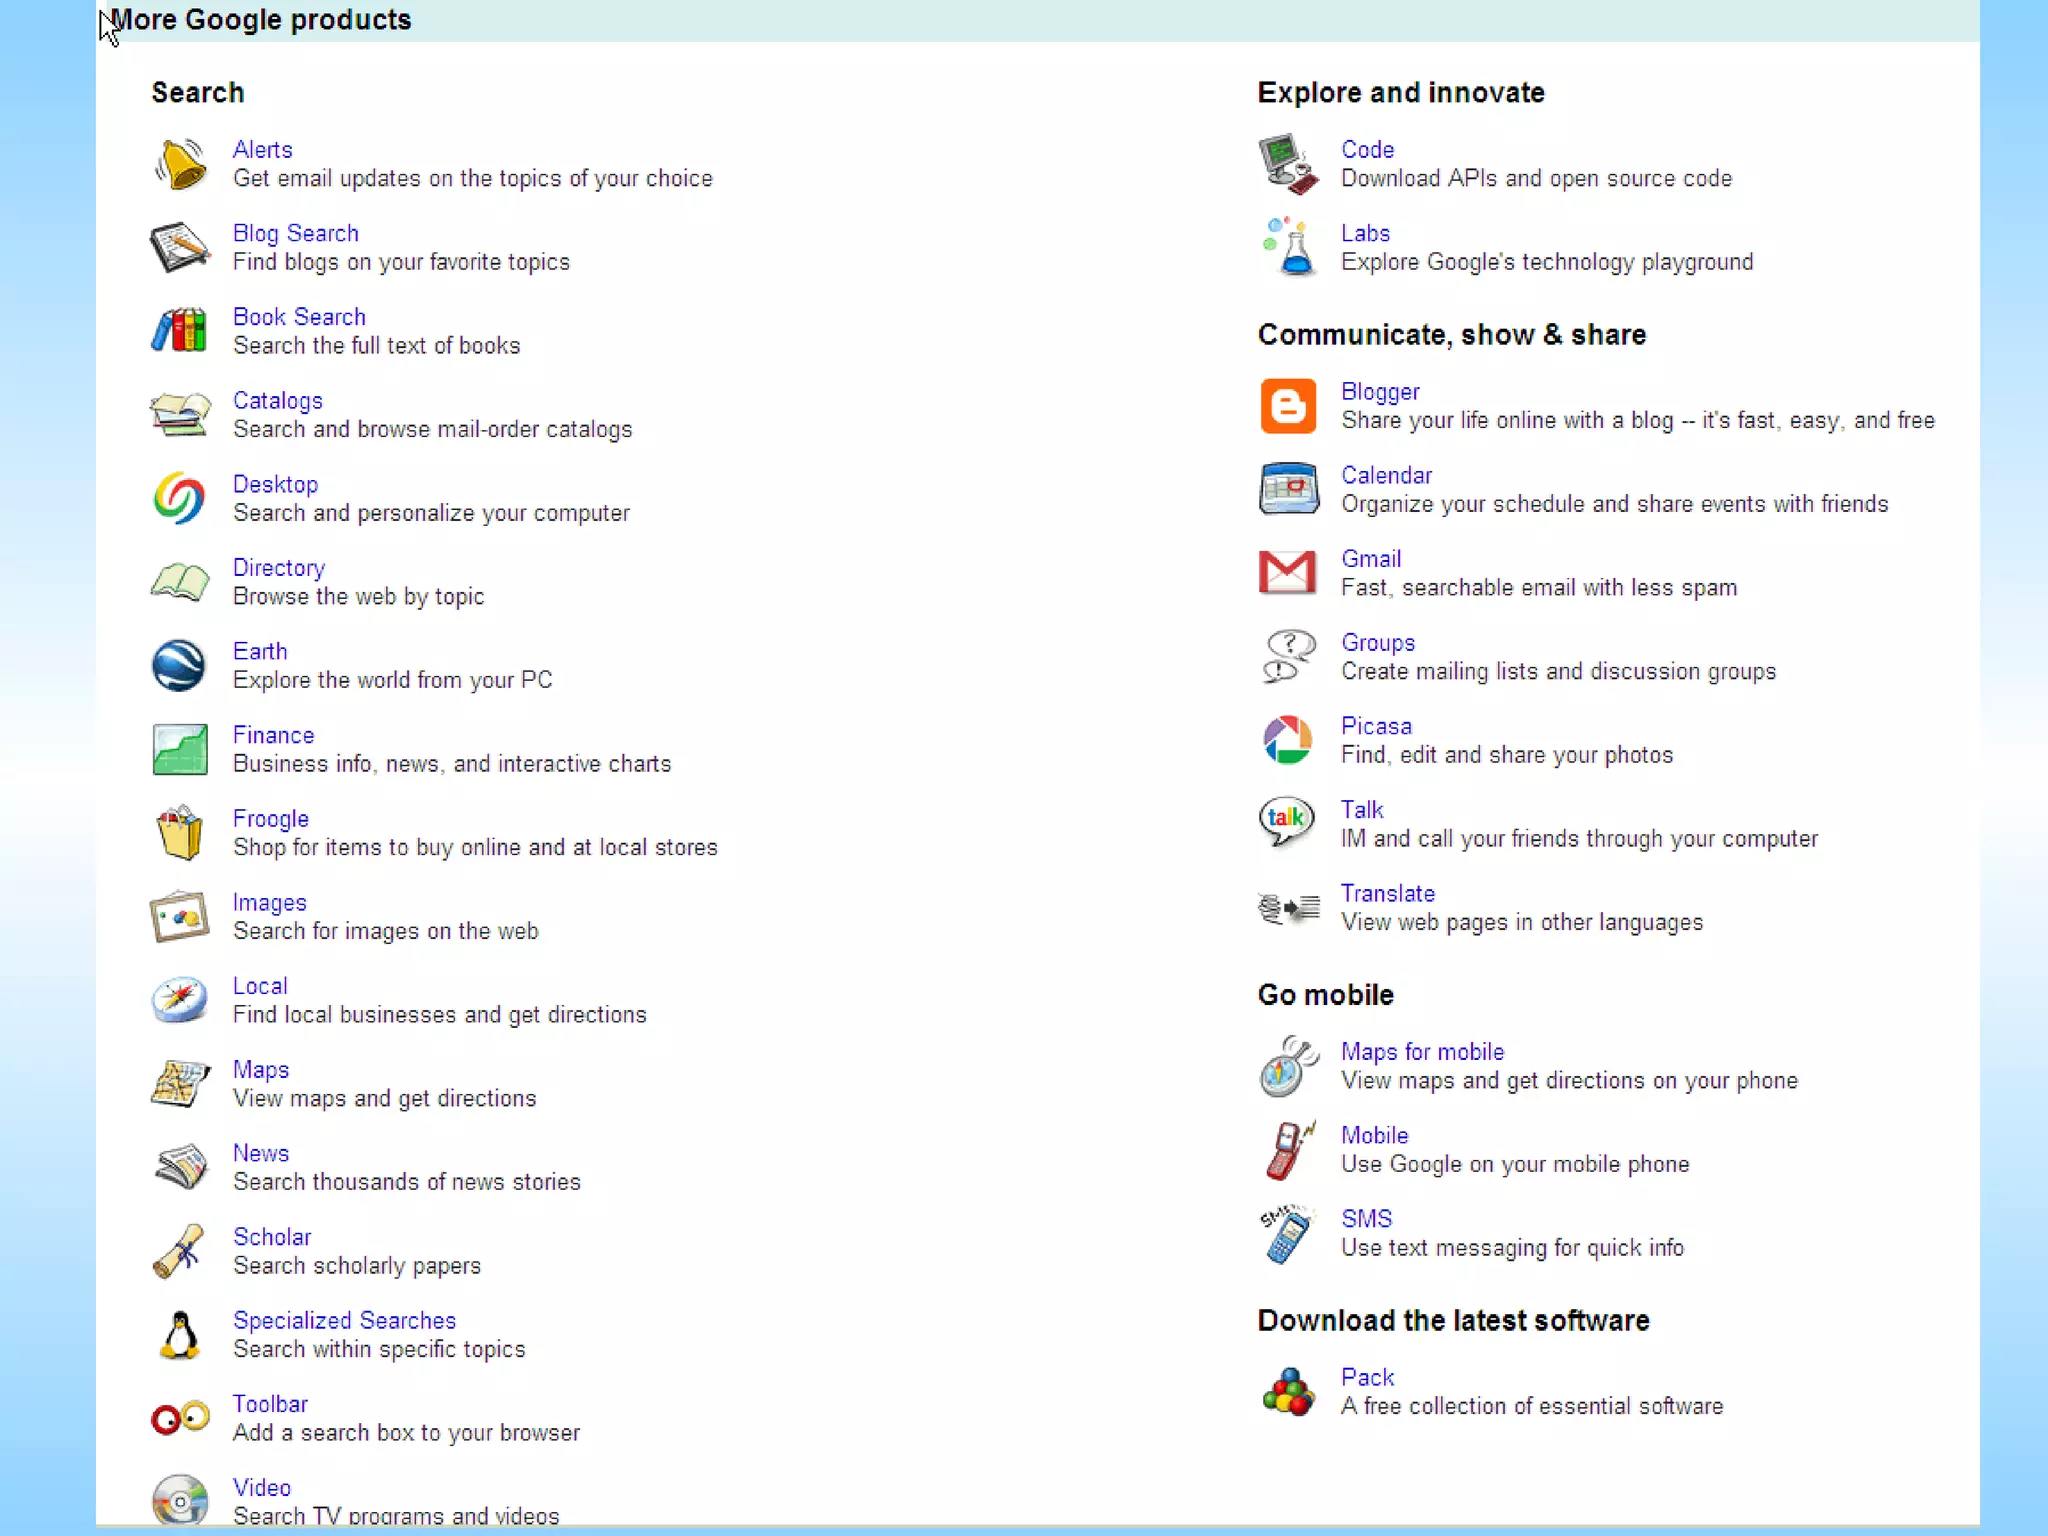The height and width of the screenshot is (1536, 2048).
Task: Click the Talk bubble icon
Action: point(1287,823)
